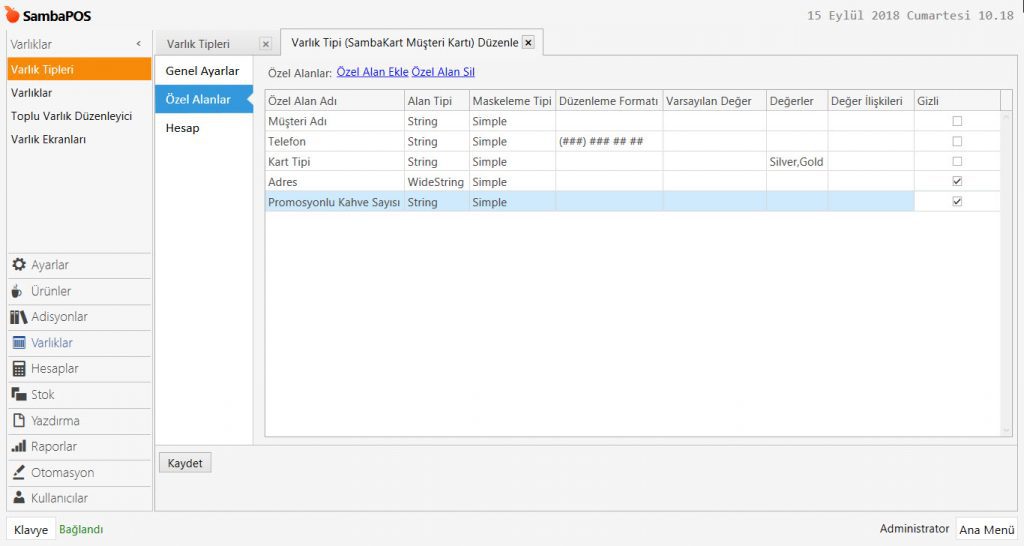Close the Varlık Tipleri tab

pos(265,44)
